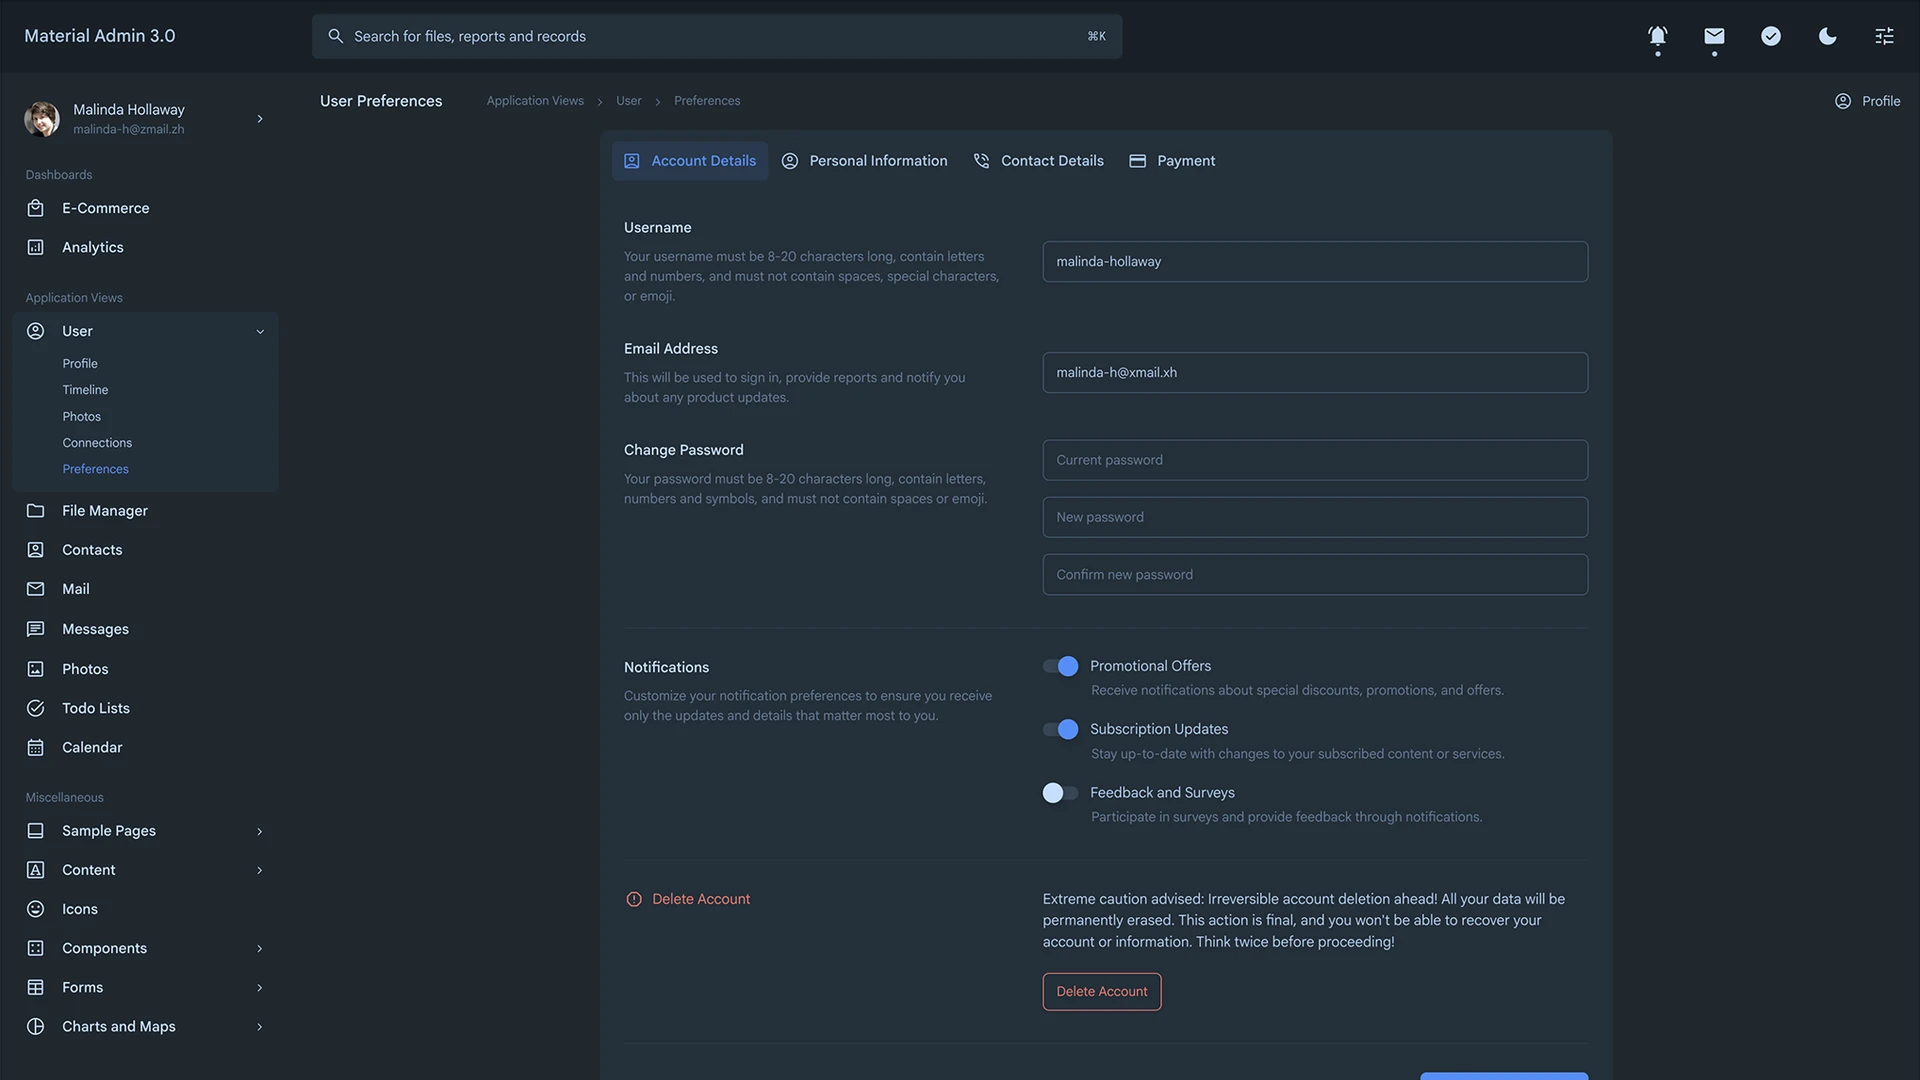Screen dimensions: 1920x1080
Task: Switch theme with the moon icon
Action: point(1827,36)
